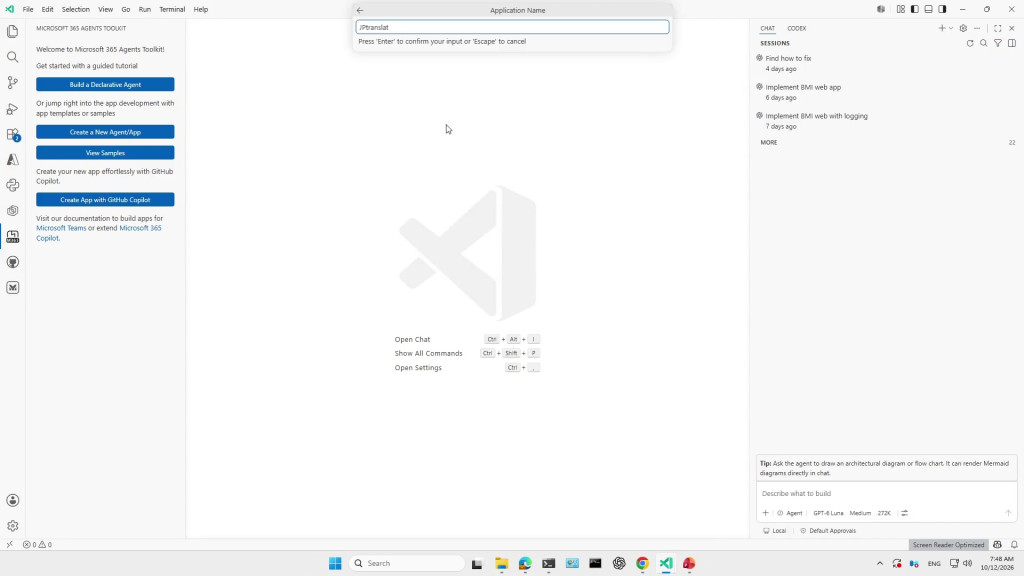Open the Search view in the activity bar

(12, 57)
